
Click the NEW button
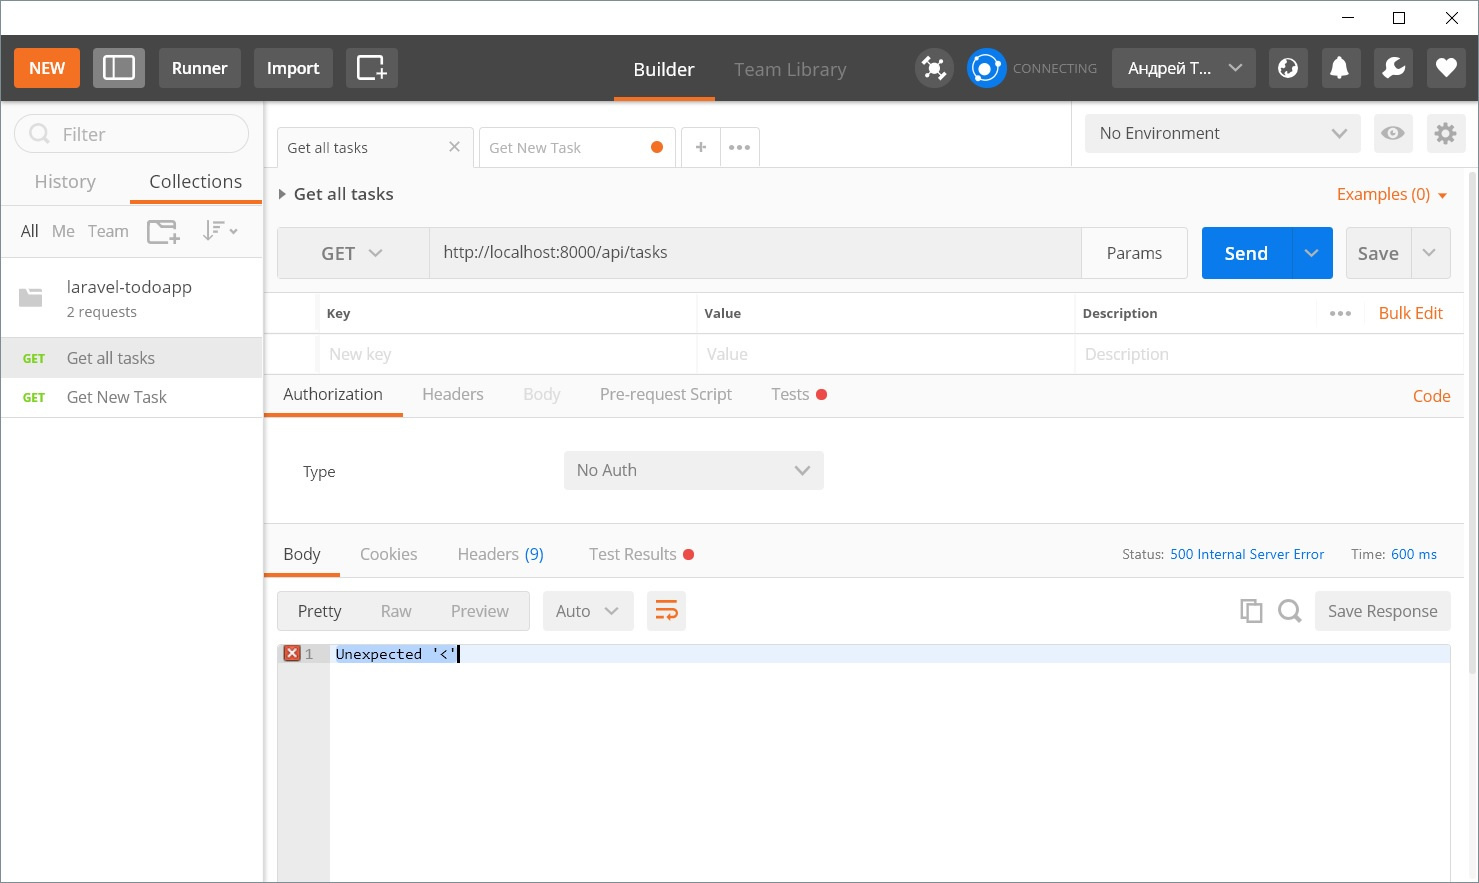47,68
